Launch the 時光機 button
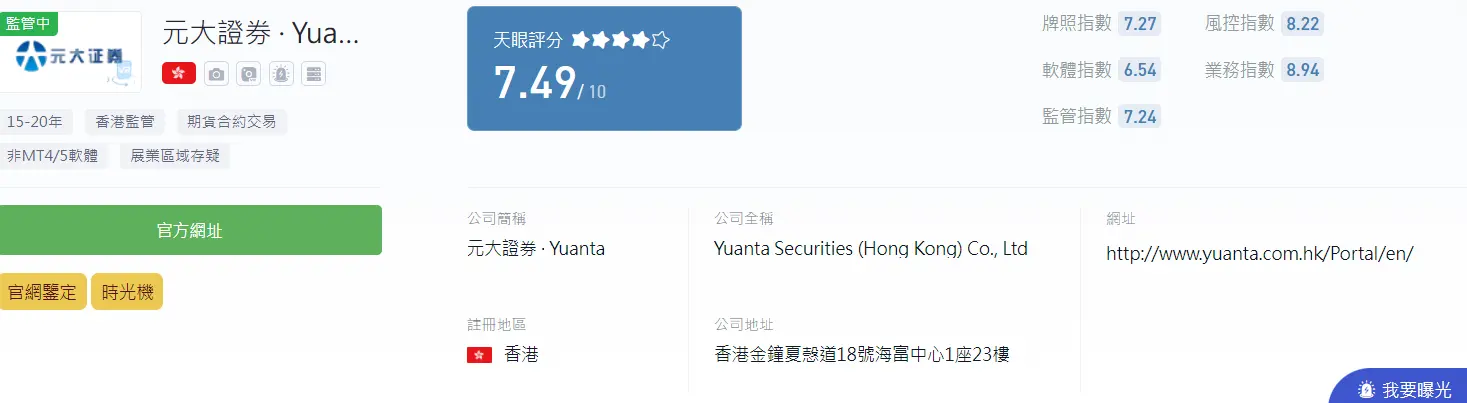 point(127,292)
